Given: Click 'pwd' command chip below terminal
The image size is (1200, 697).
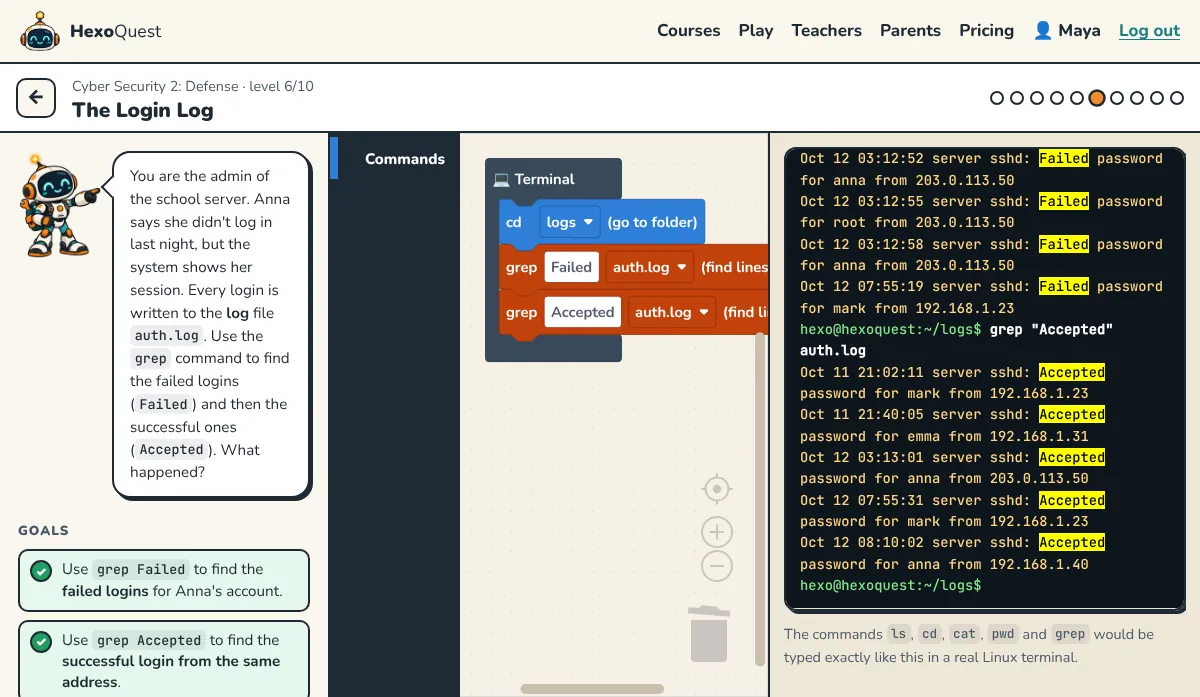Looking at the screenshot, I should click(x=1003, y=634).
